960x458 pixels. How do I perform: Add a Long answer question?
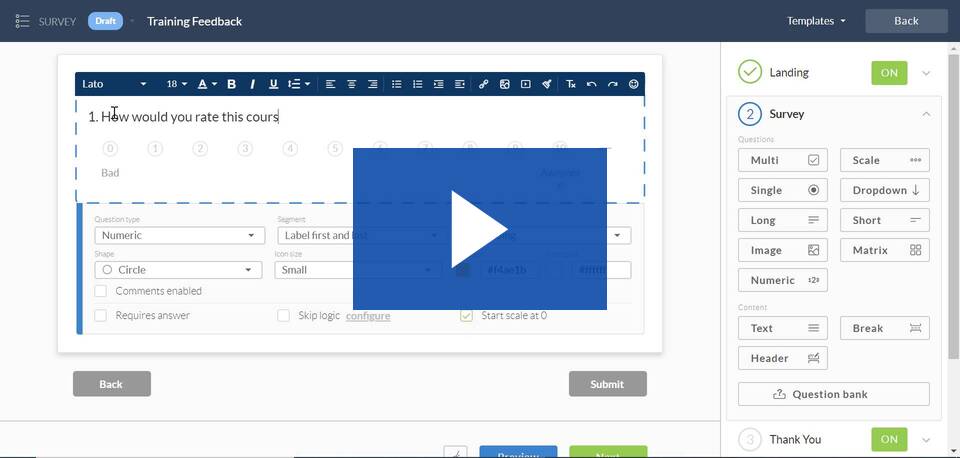(x=782, y=220)
